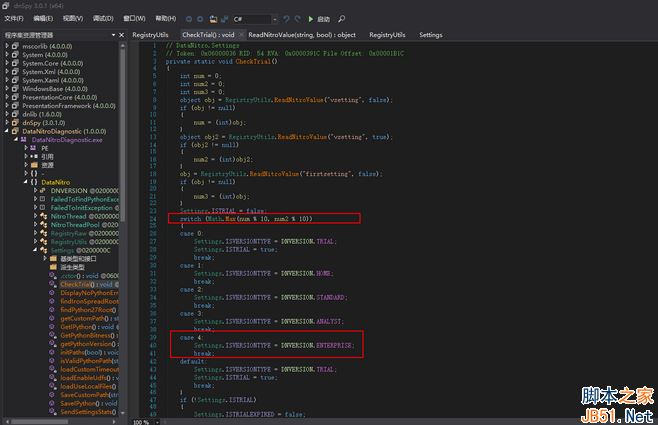Click the DNVERSION enum icon

pyautogui.click(x=43, y=190)
